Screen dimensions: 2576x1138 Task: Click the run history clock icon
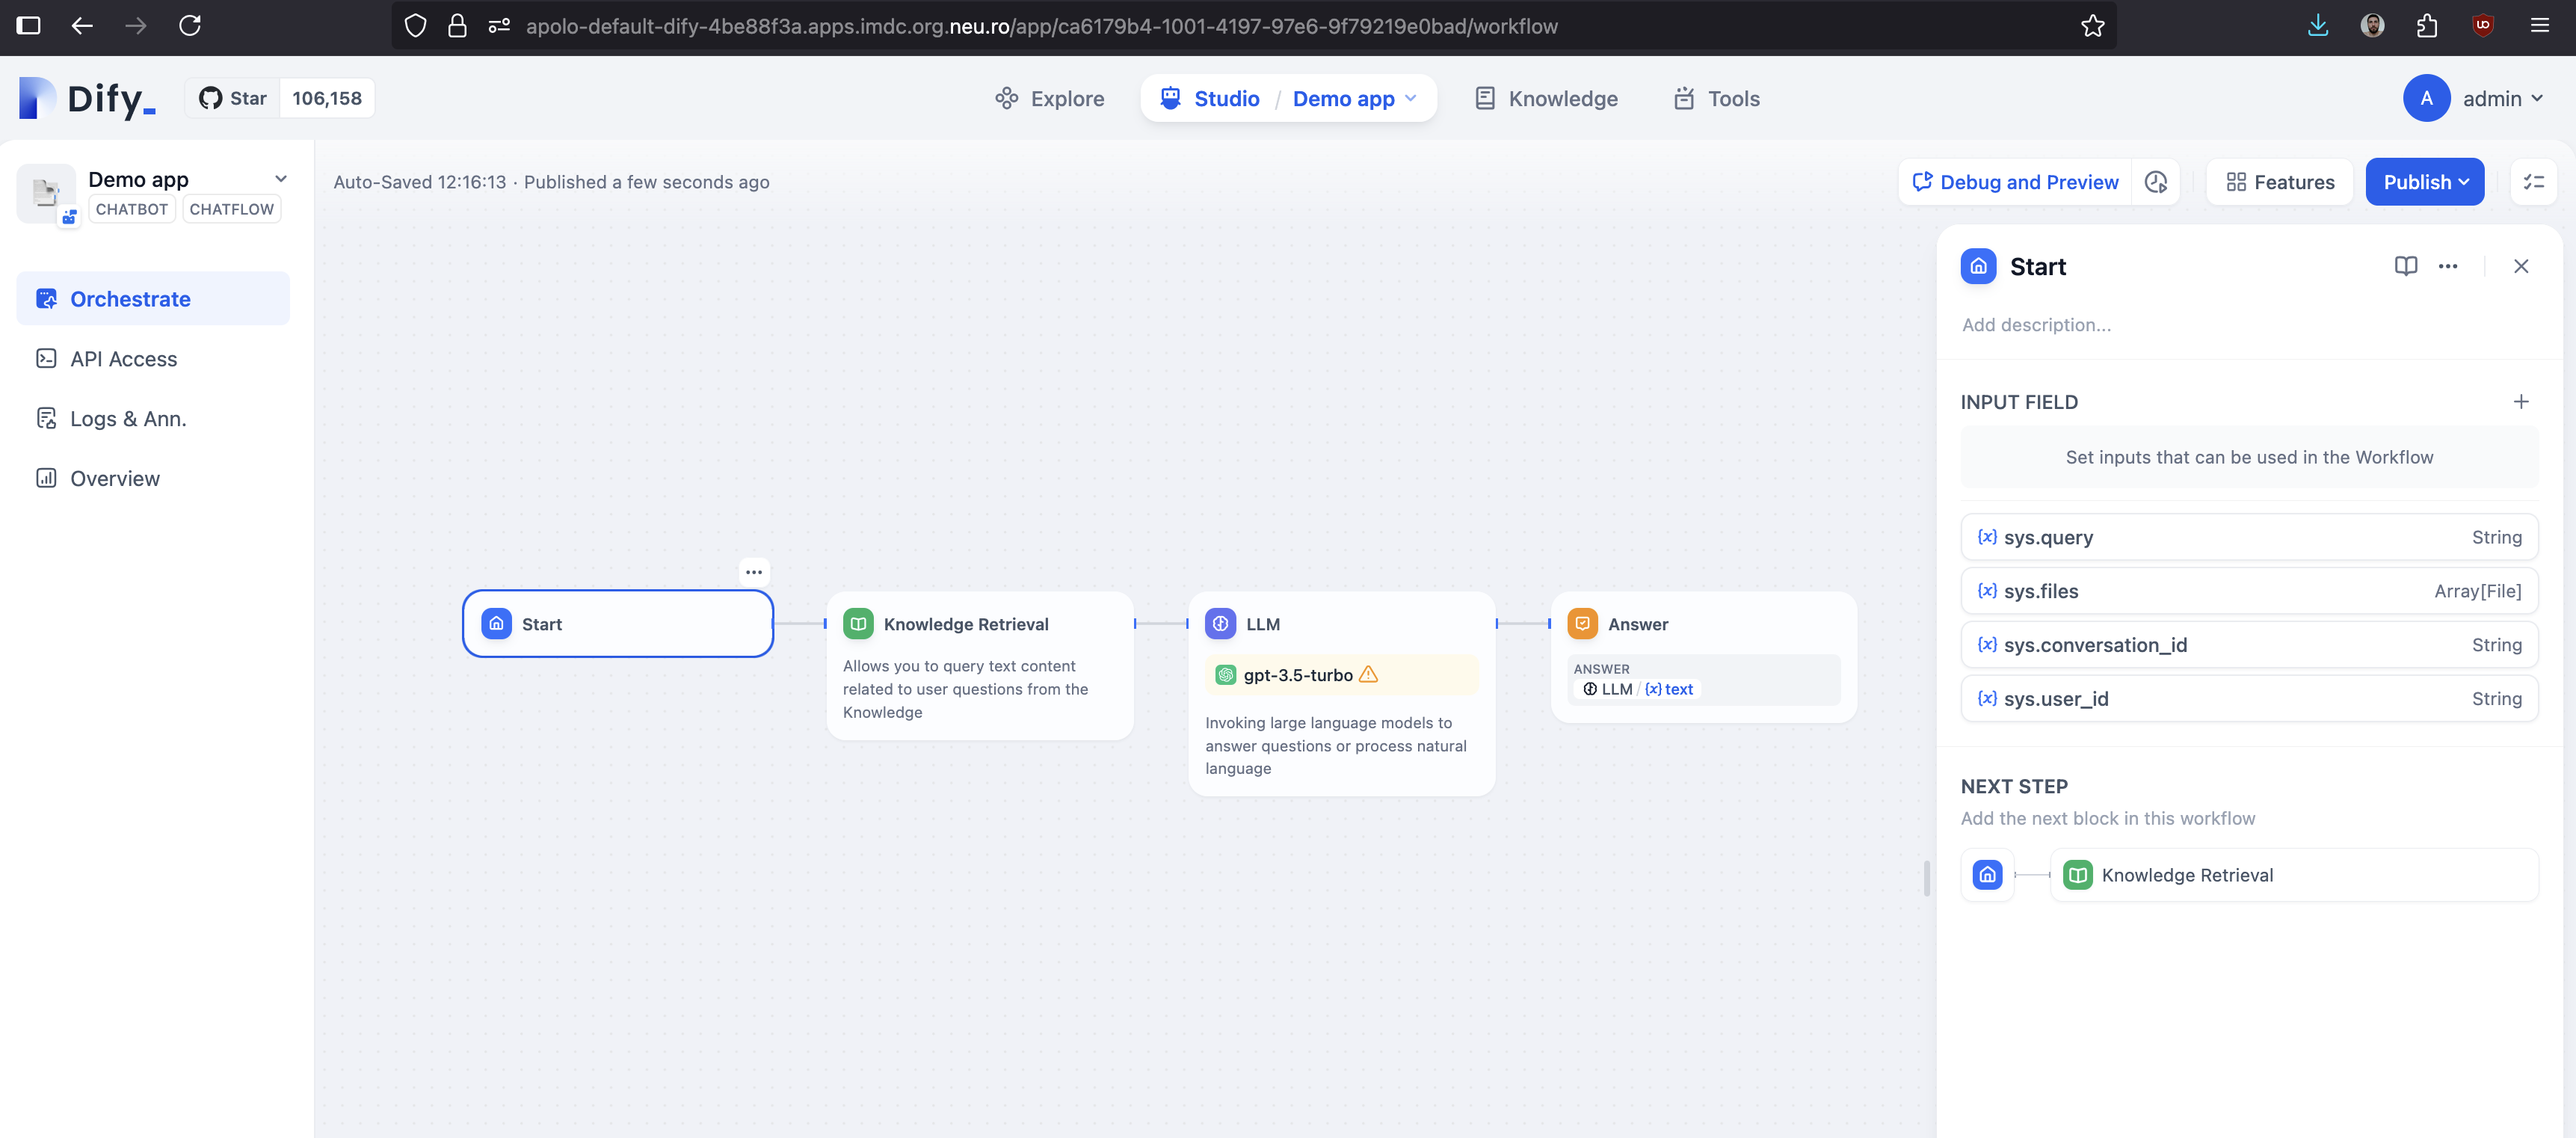pyautogui.click(x=2155, y=182)
